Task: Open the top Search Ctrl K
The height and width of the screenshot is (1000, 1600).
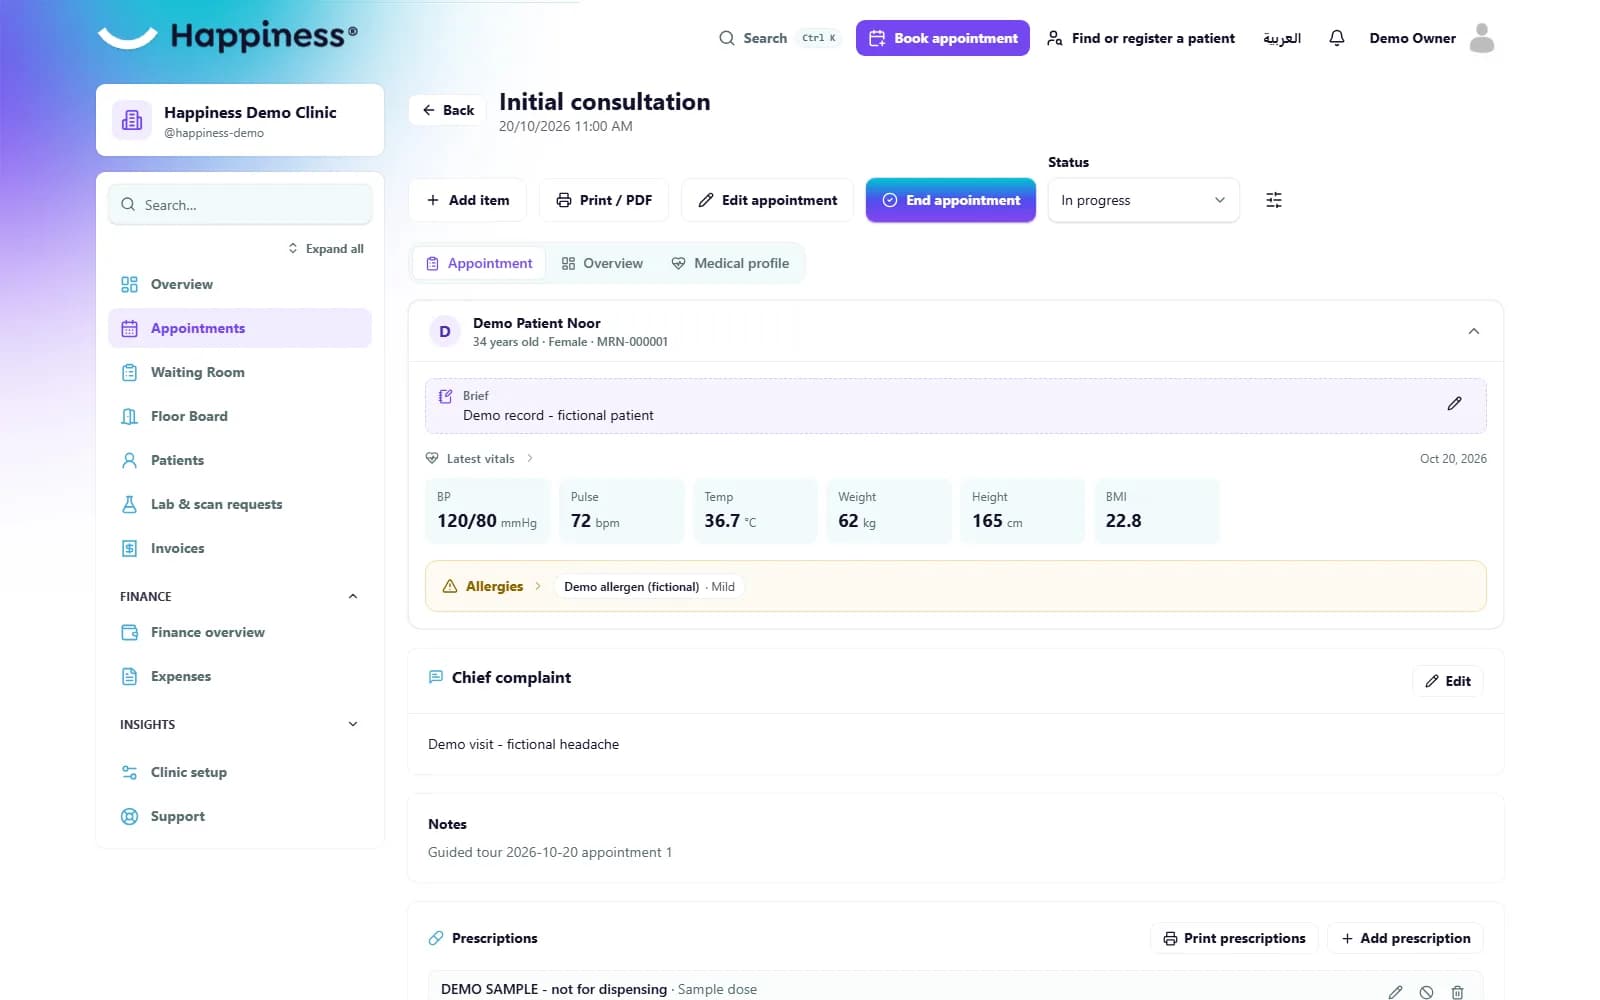Action: [779, 38]
